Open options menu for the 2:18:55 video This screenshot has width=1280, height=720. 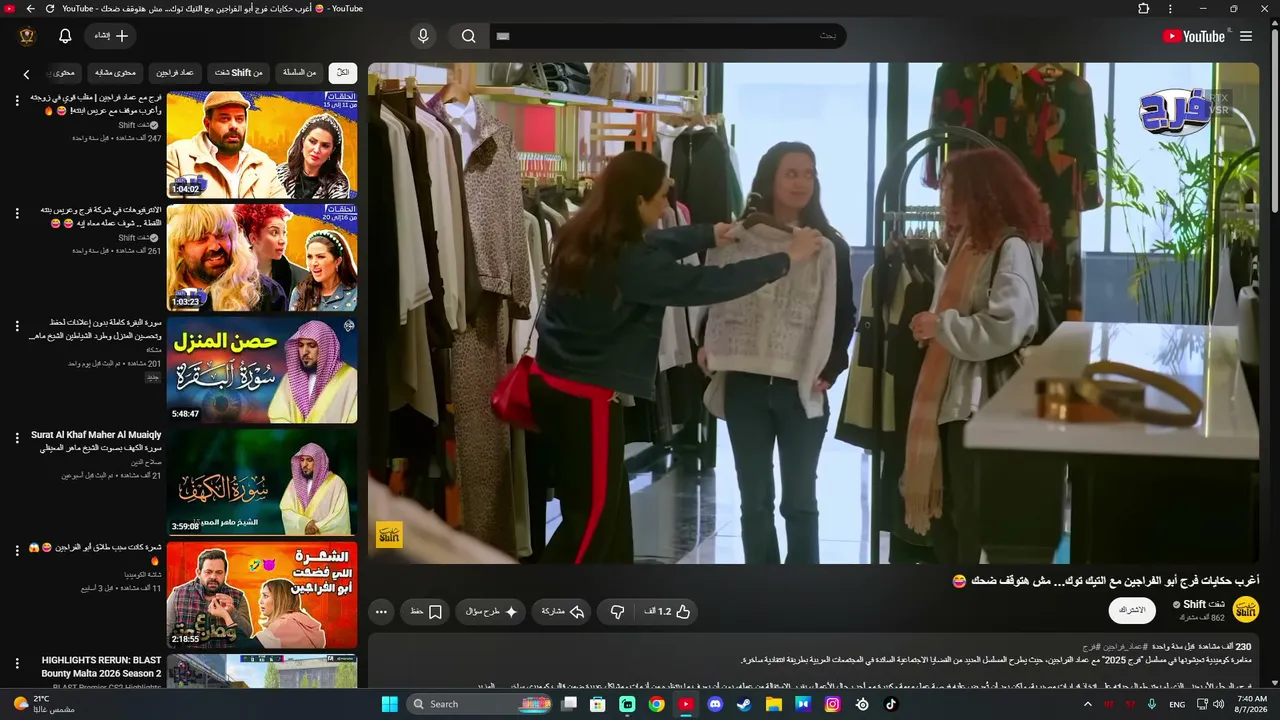tap(17, 550)
